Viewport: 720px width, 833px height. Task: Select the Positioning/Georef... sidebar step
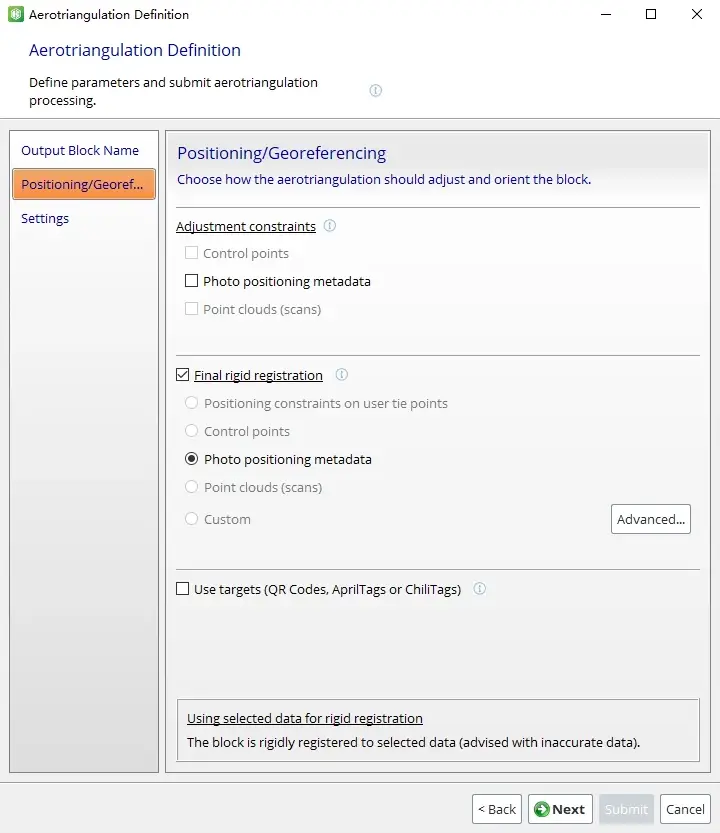pyautogui.click(x=84, y=184)
